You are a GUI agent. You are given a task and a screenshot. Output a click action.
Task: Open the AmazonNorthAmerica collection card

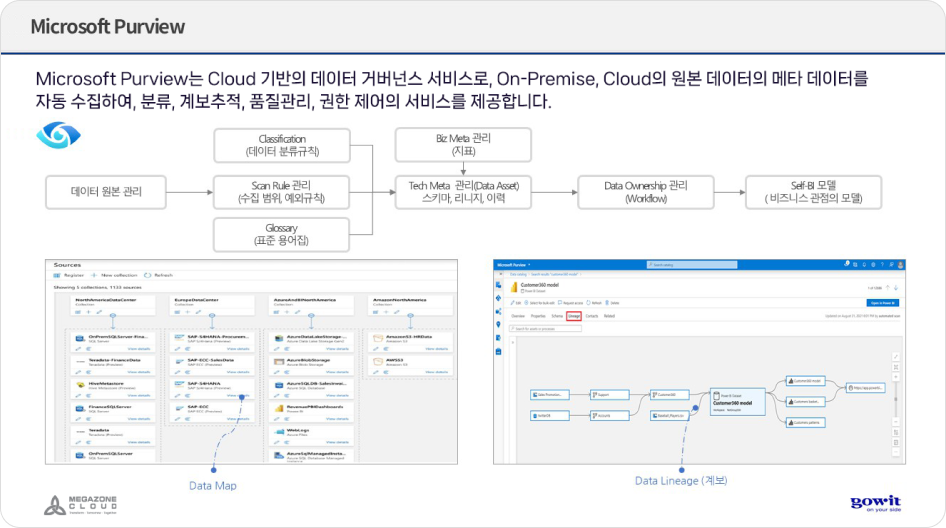point(410,305)
